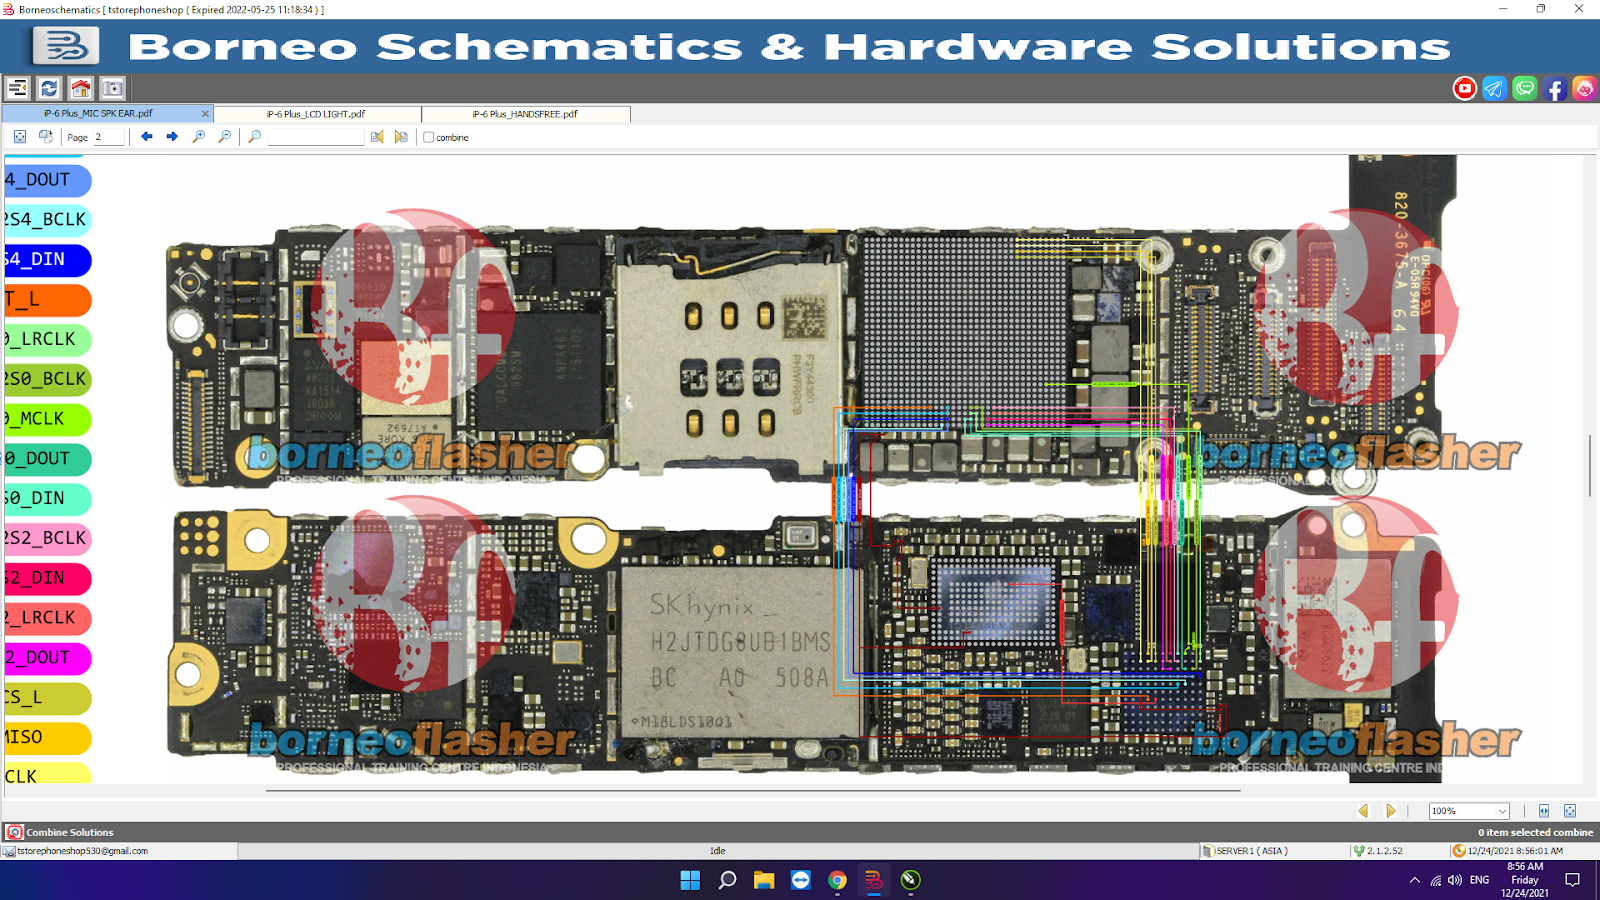Open TeamViewer from the taskbar
The image size is (1600, 900).
[801, 880]
